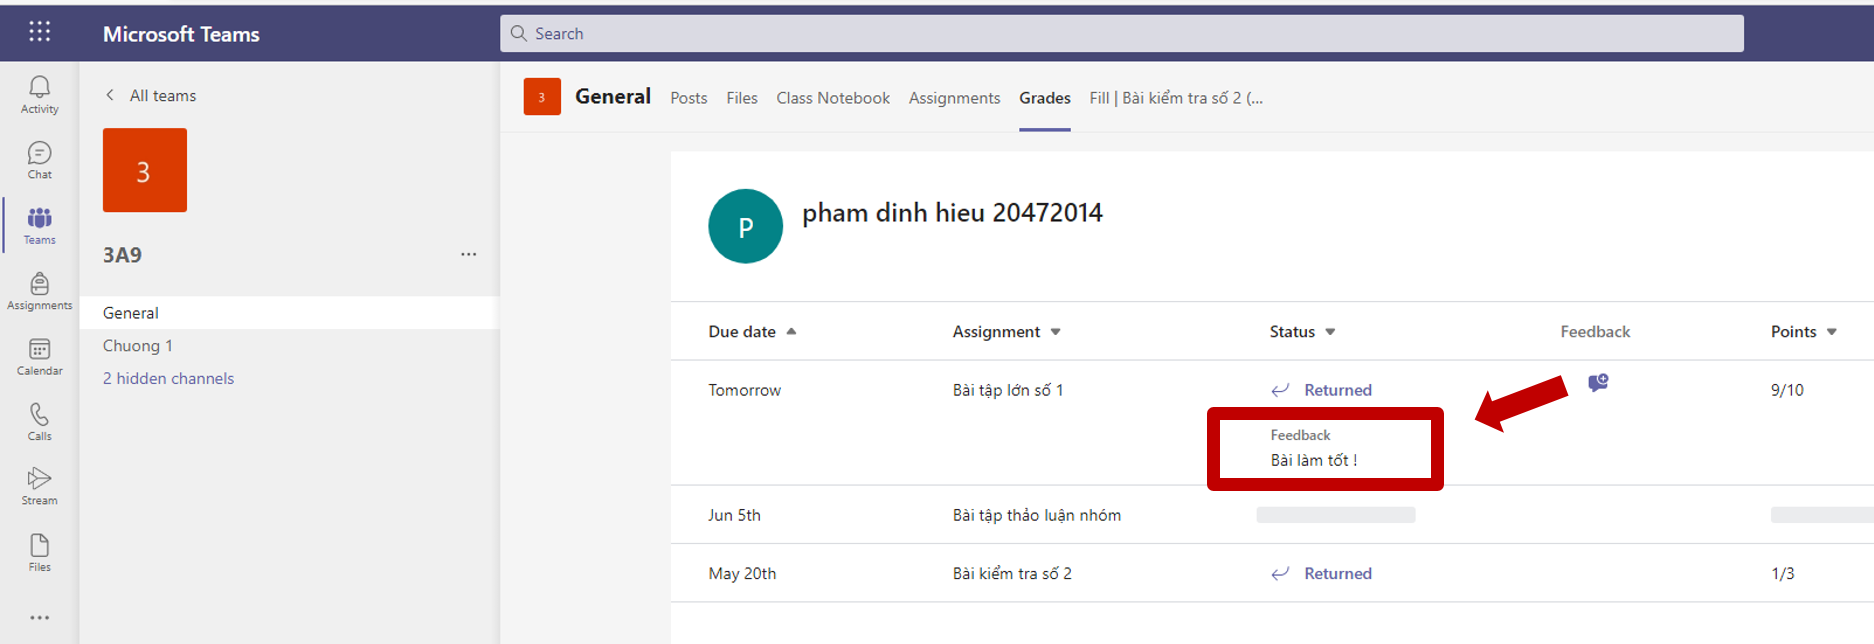Open the Calendar app icon

40,356
